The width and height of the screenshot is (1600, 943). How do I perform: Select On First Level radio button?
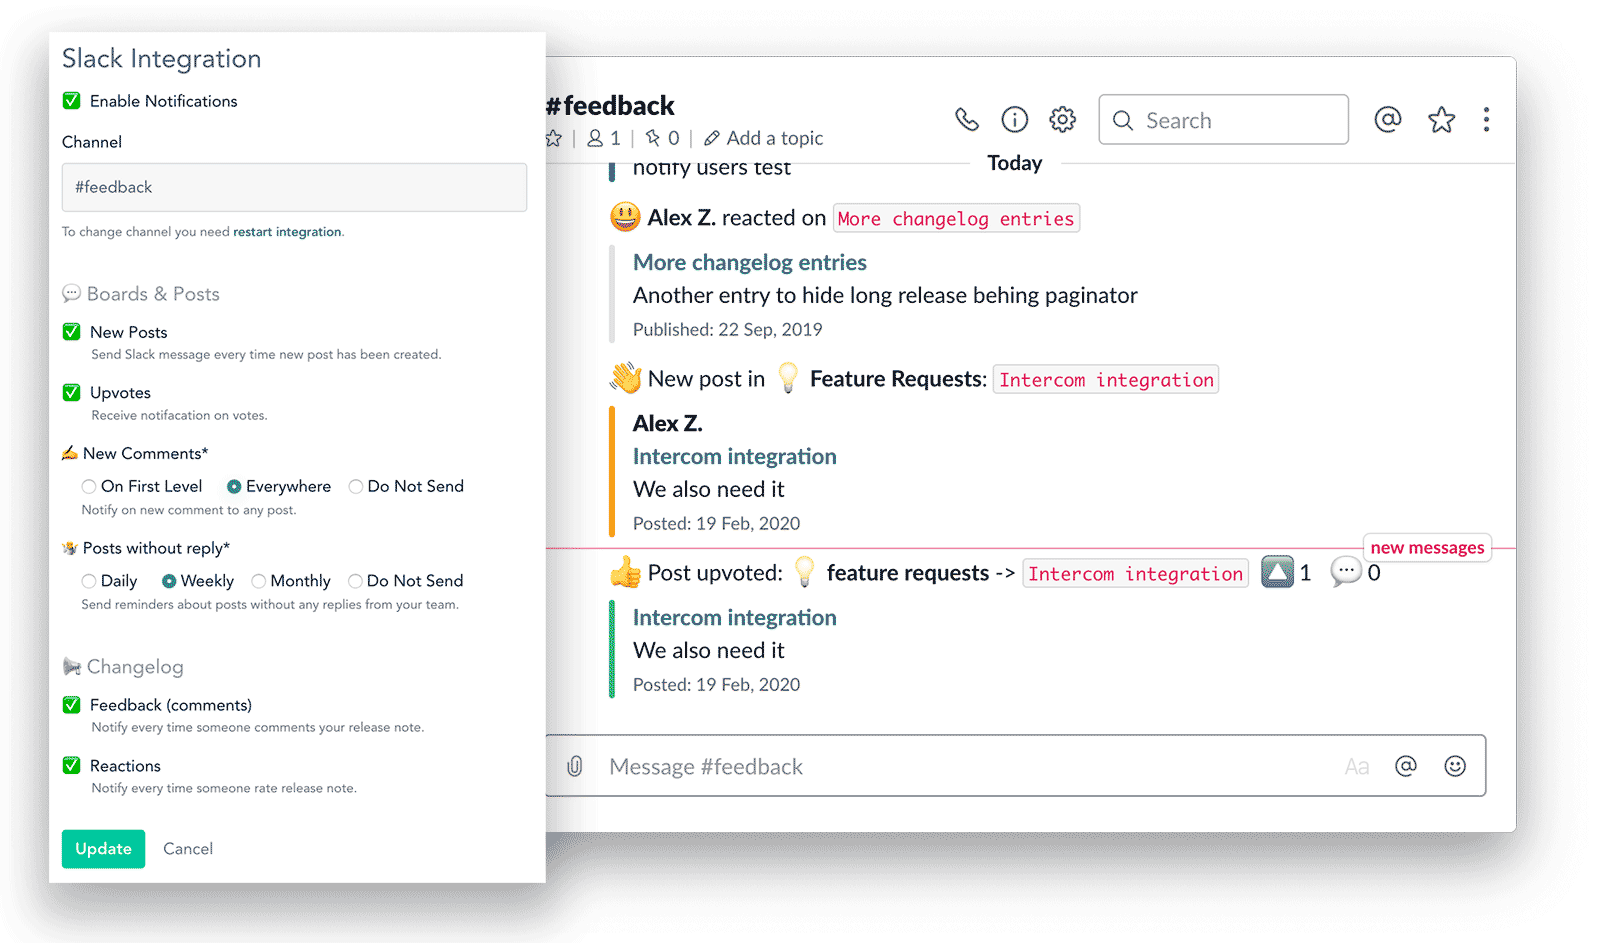coord(89,487)
